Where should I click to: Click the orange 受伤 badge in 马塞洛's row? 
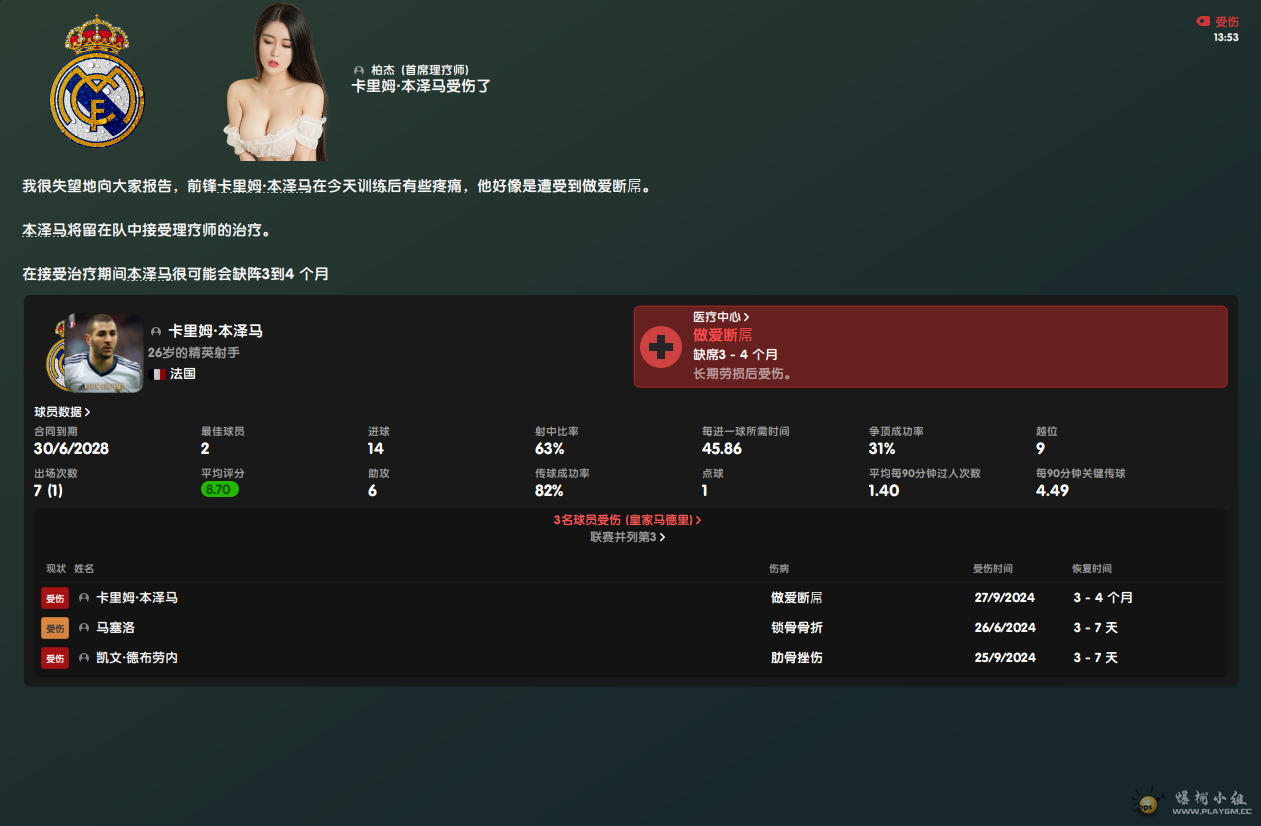click(x=55, y=628)
